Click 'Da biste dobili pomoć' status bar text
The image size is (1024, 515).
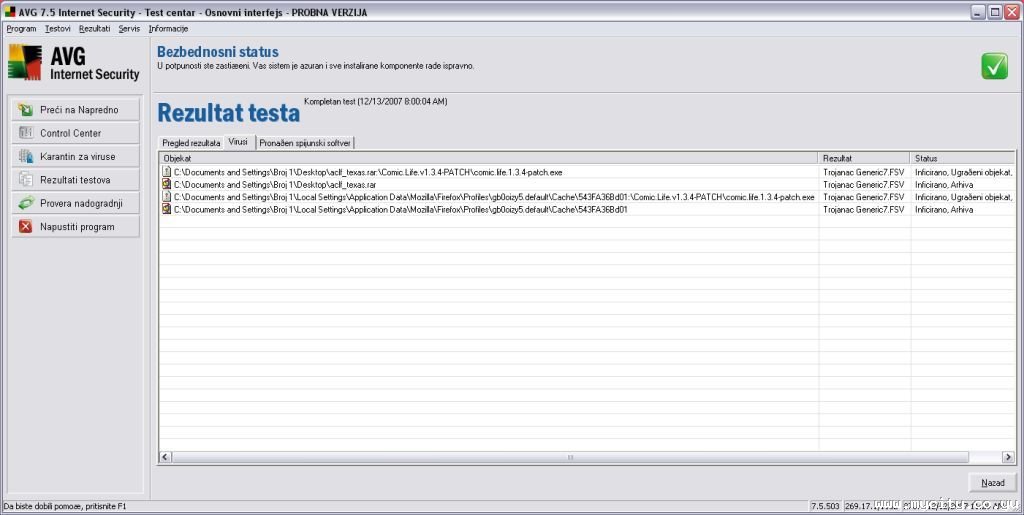(65, 506)
